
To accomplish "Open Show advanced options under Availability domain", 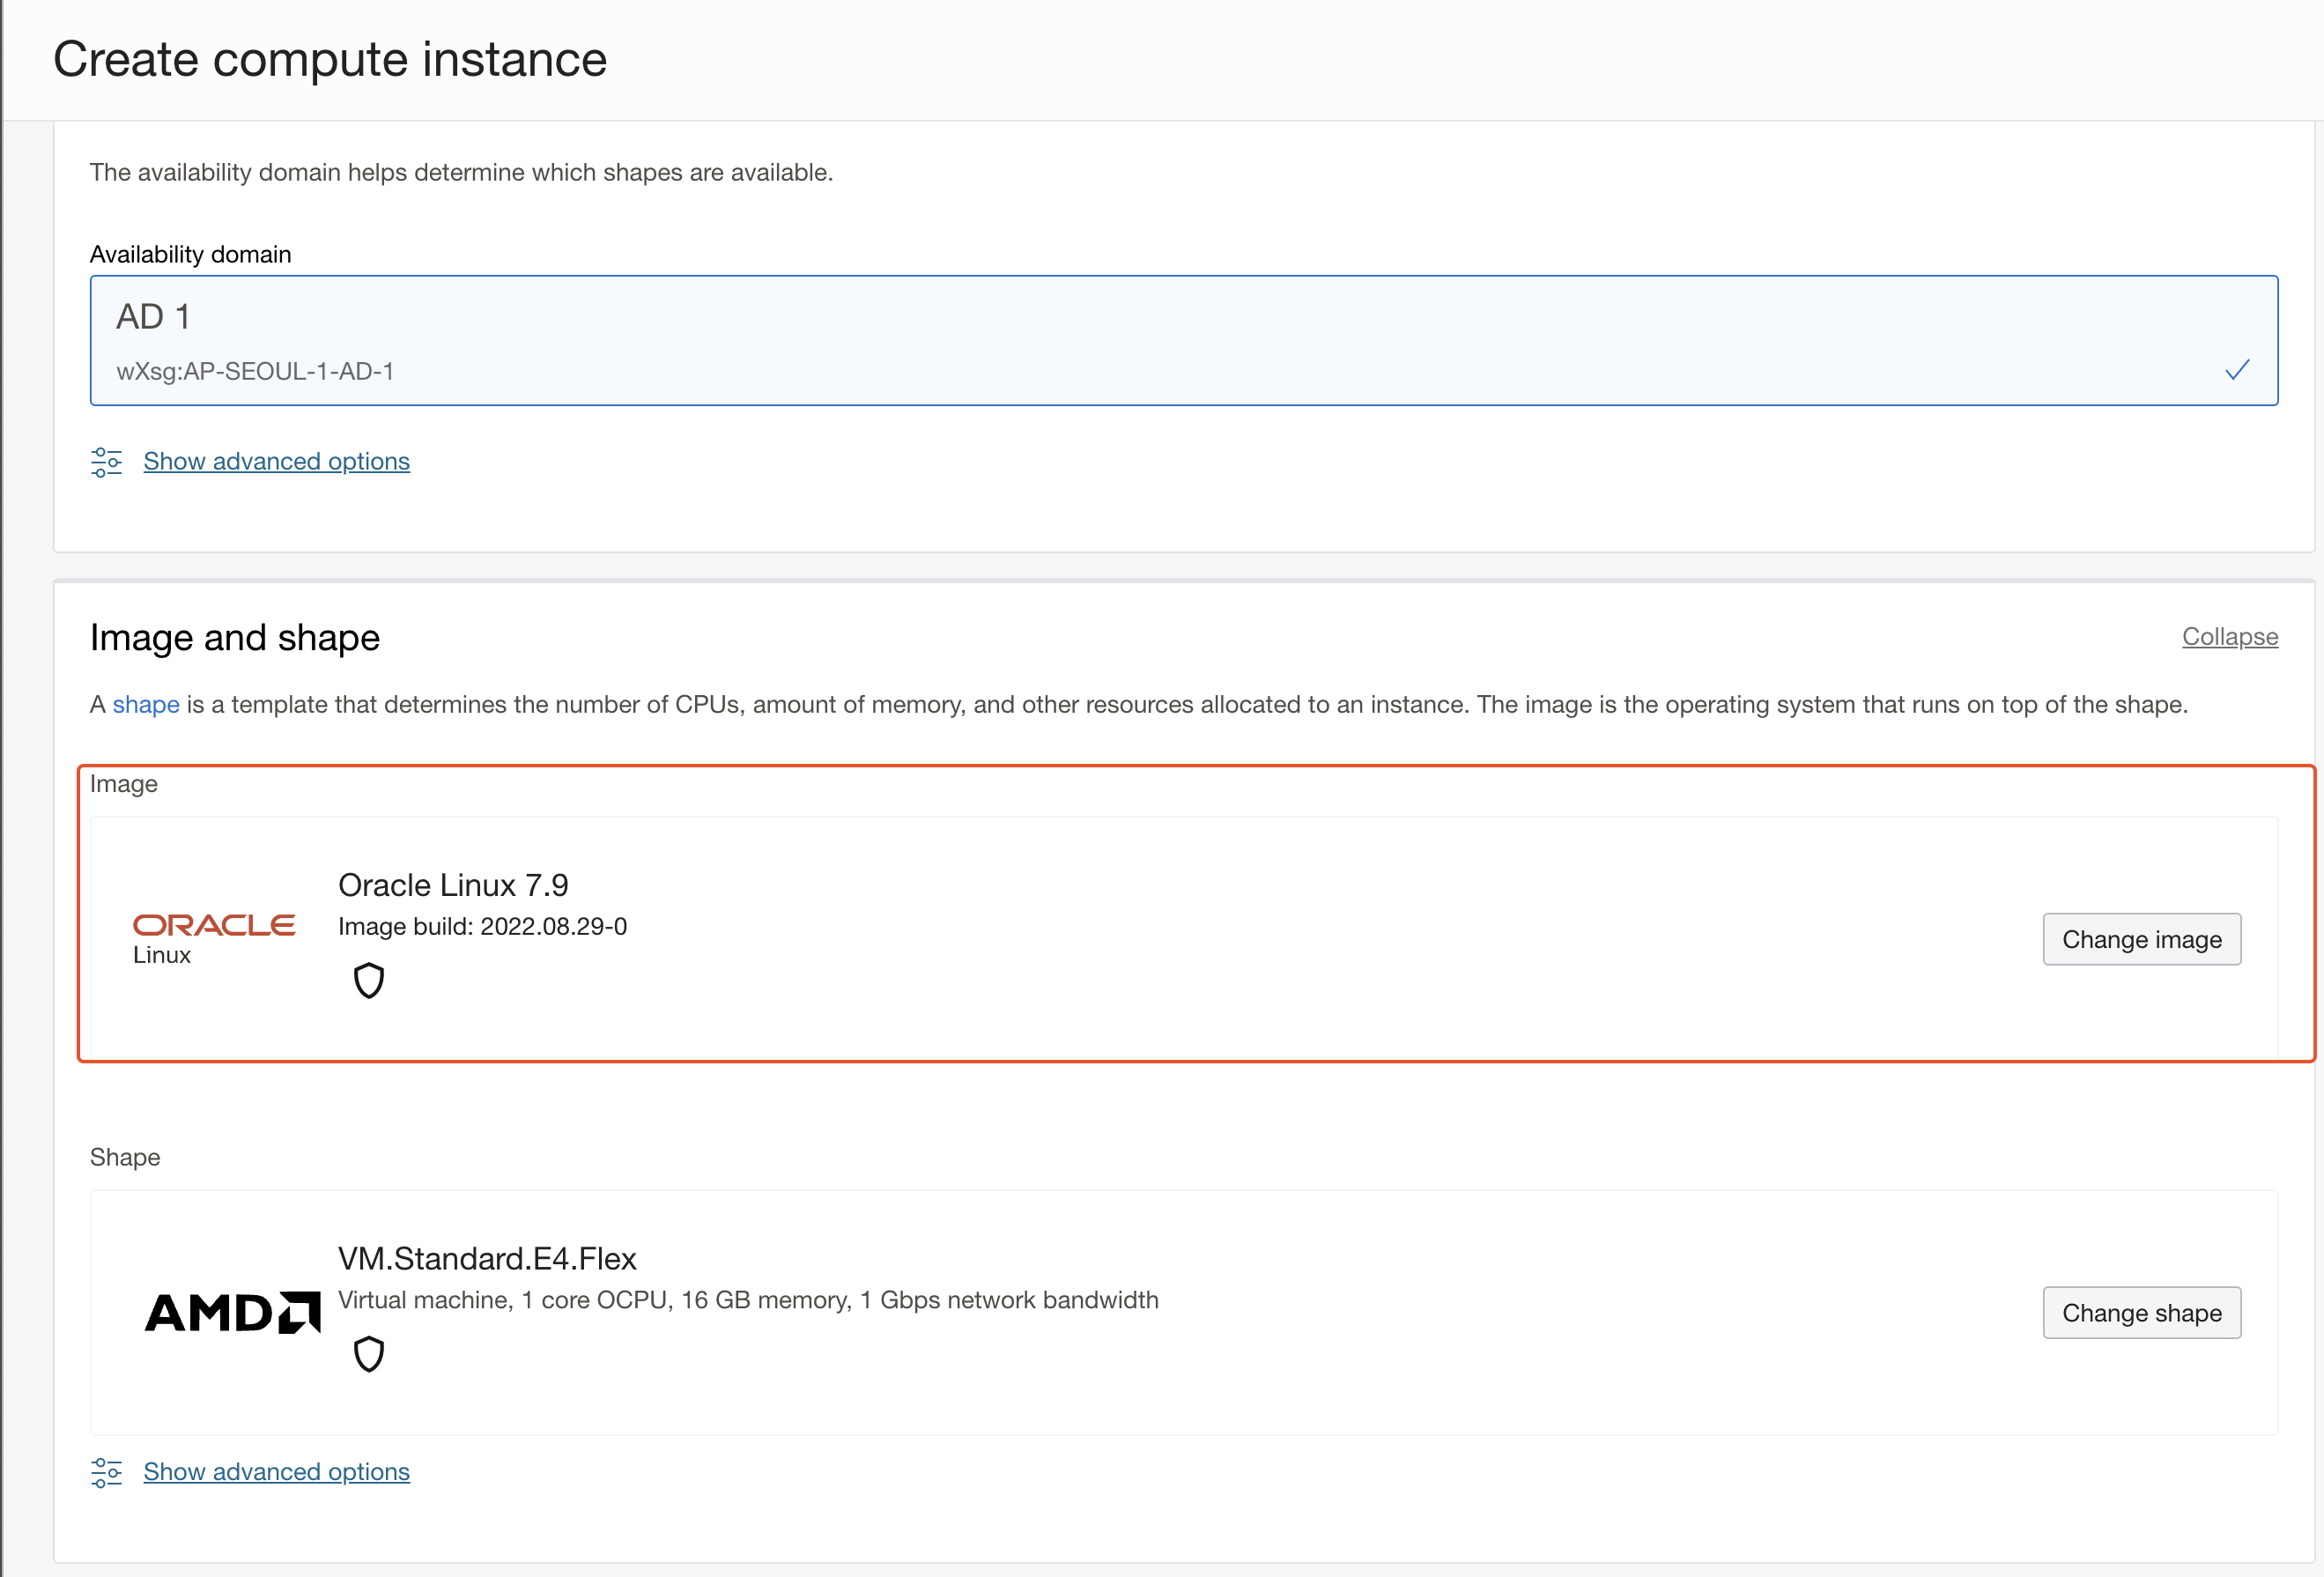I will [276, 461].
